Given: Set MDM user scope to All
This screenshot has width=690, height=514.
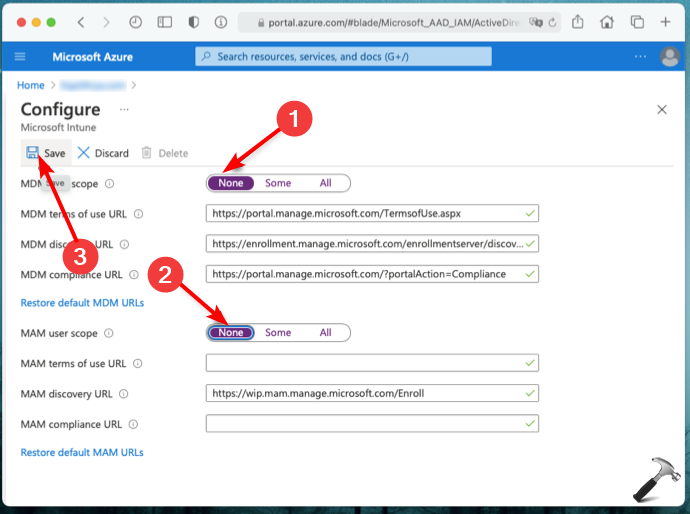Looking at the screenshot, I should [326, 183].
